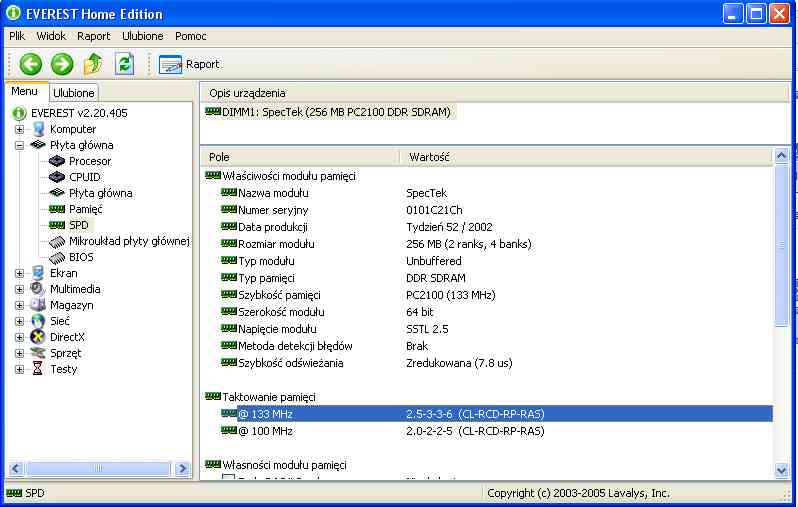Click the vertical scrollbar thumb in details
798x507 pixels.
(x=782, y=245)
